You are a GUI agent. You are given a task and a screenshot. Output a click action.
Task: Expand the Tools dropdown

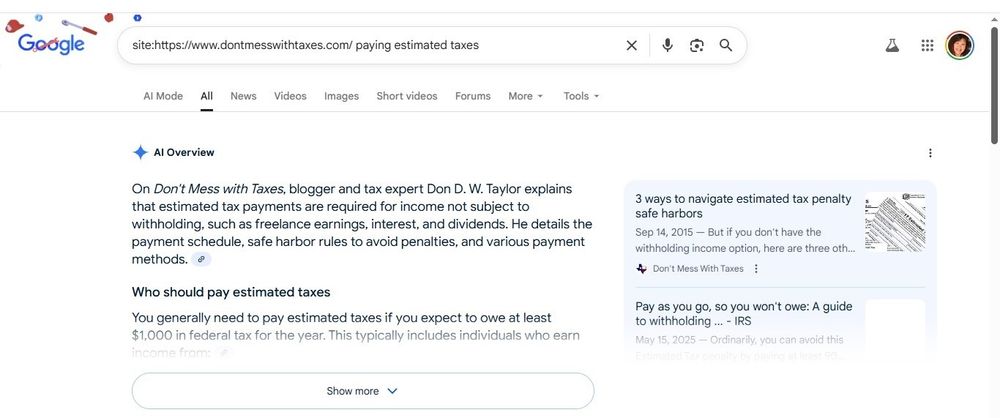click(581, 96)
